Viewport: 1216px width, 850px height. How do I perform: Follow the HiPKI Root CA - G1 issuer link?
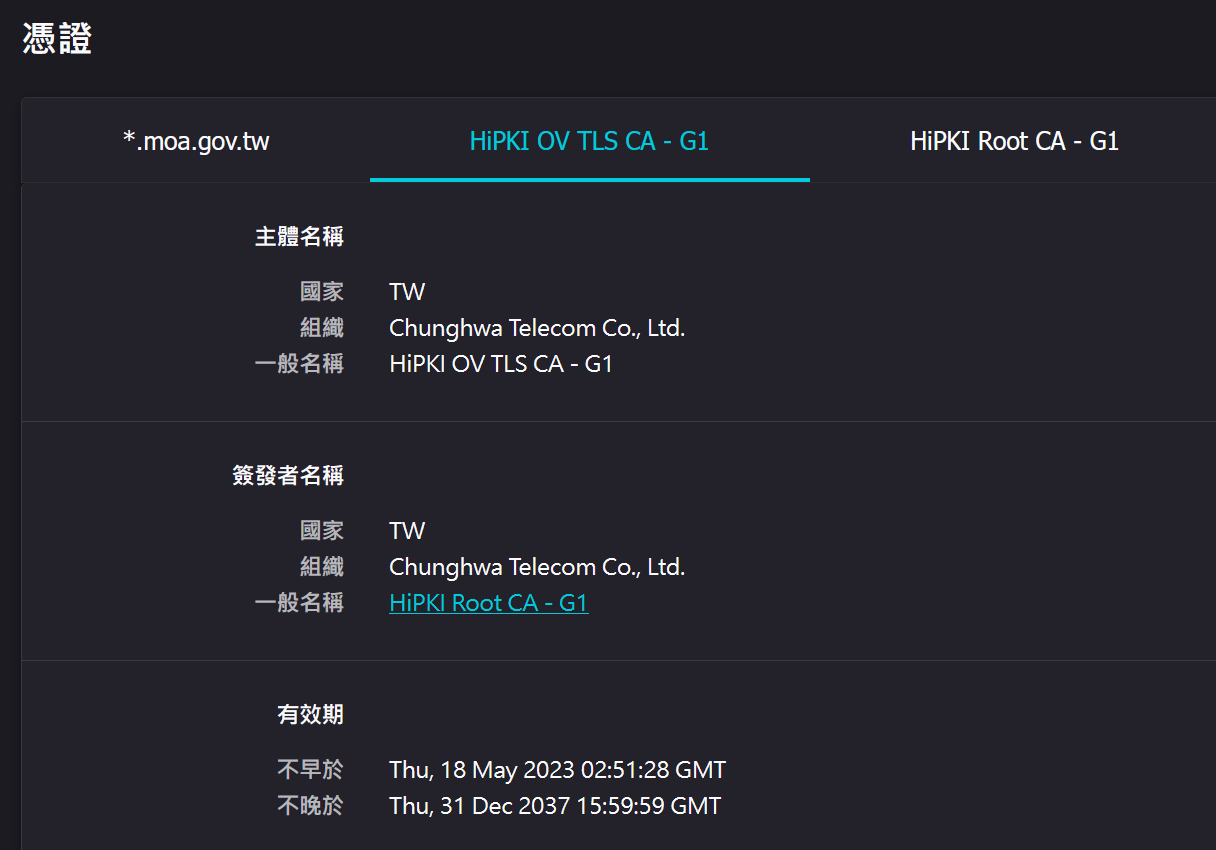coord(489,603)
